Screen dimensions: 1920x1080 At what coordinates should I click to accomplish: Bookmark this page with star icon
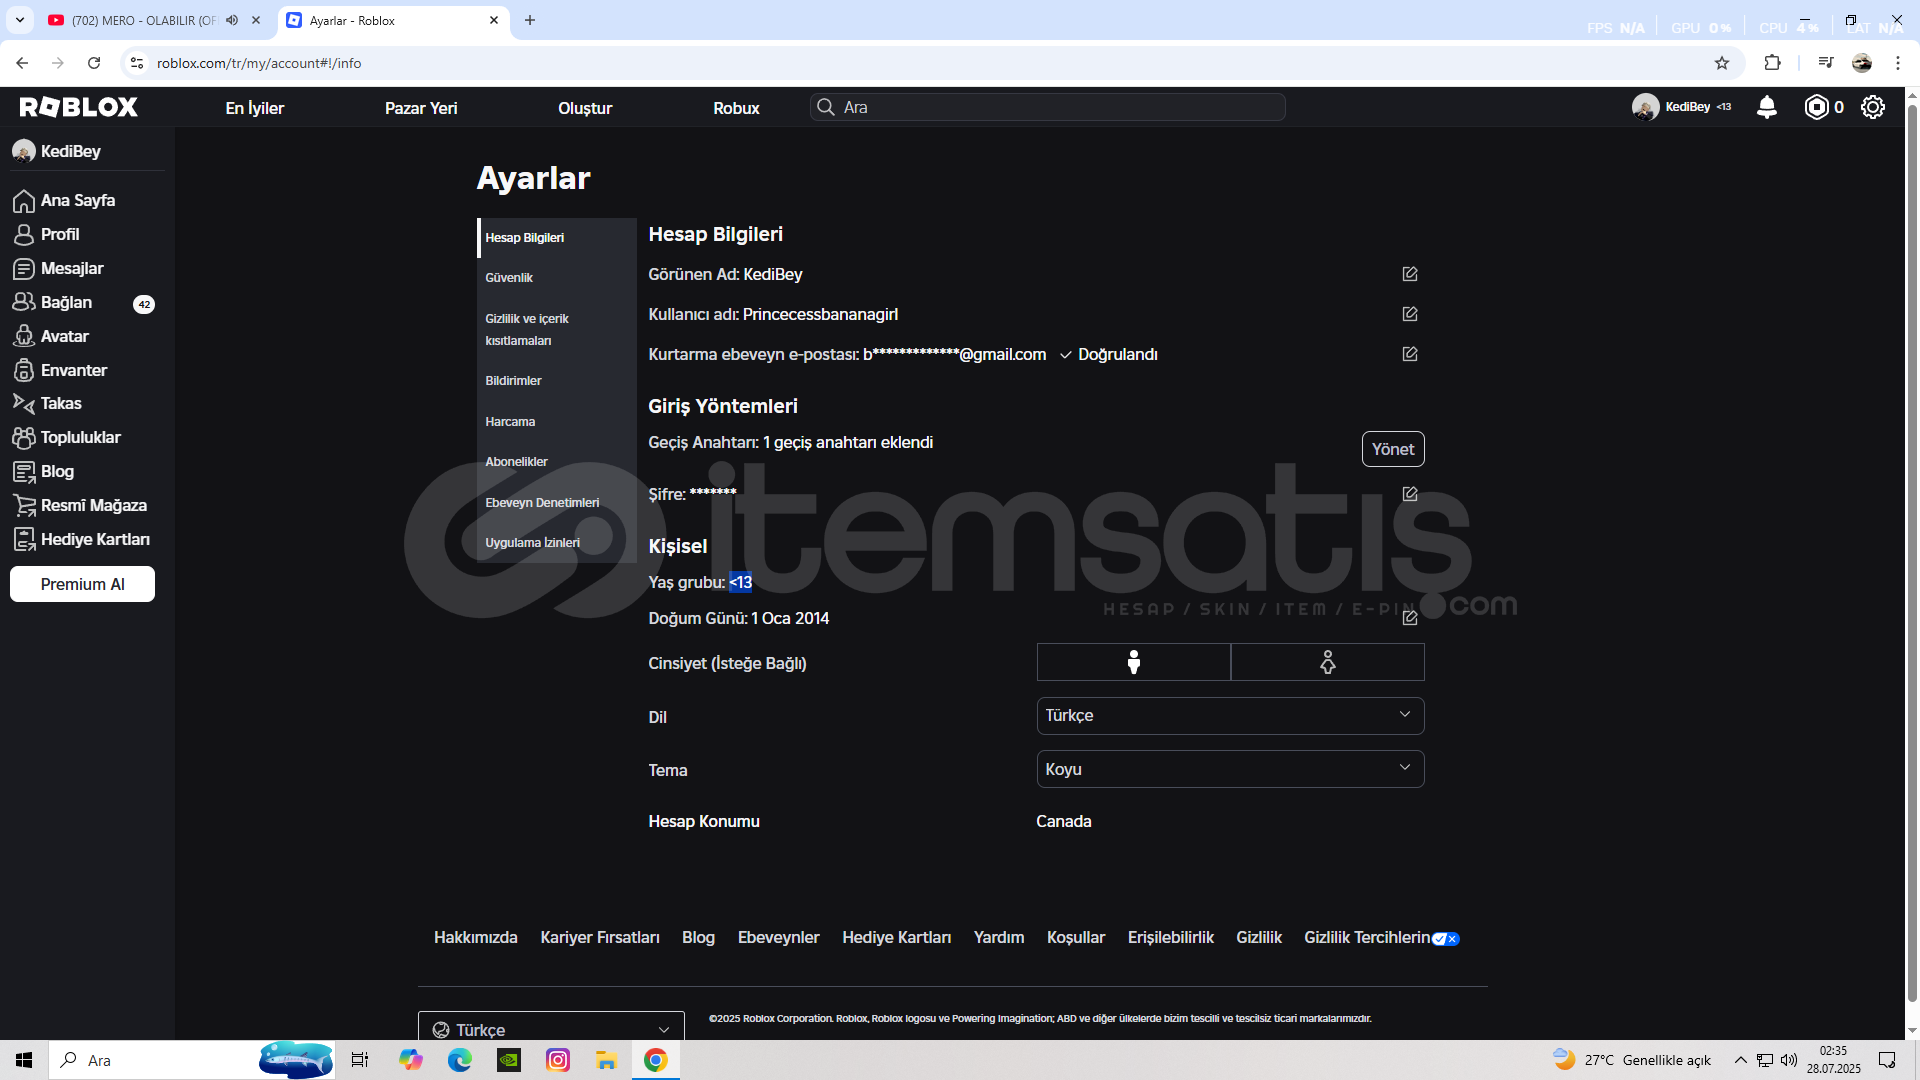pyautogui.click(x=1721, y=63)
